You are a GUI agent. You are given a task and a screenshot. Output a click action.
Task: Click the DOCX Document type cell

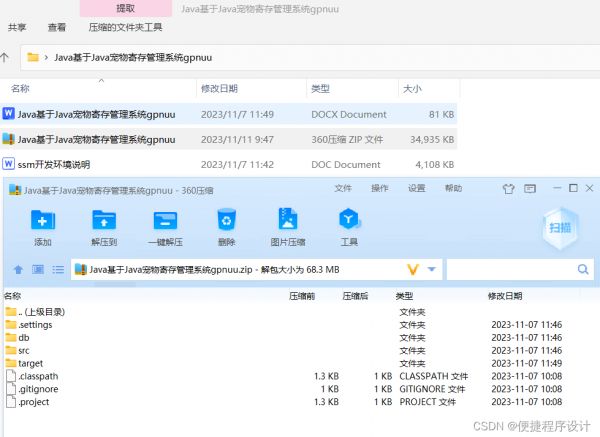(349, 114)
